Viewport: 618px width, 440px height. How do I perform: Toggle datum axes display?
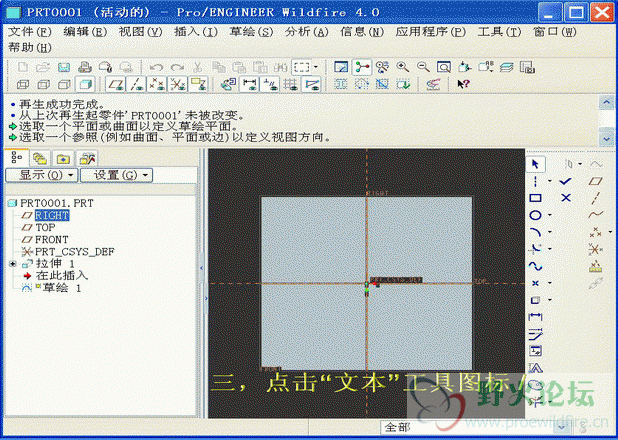click(136, 84)
